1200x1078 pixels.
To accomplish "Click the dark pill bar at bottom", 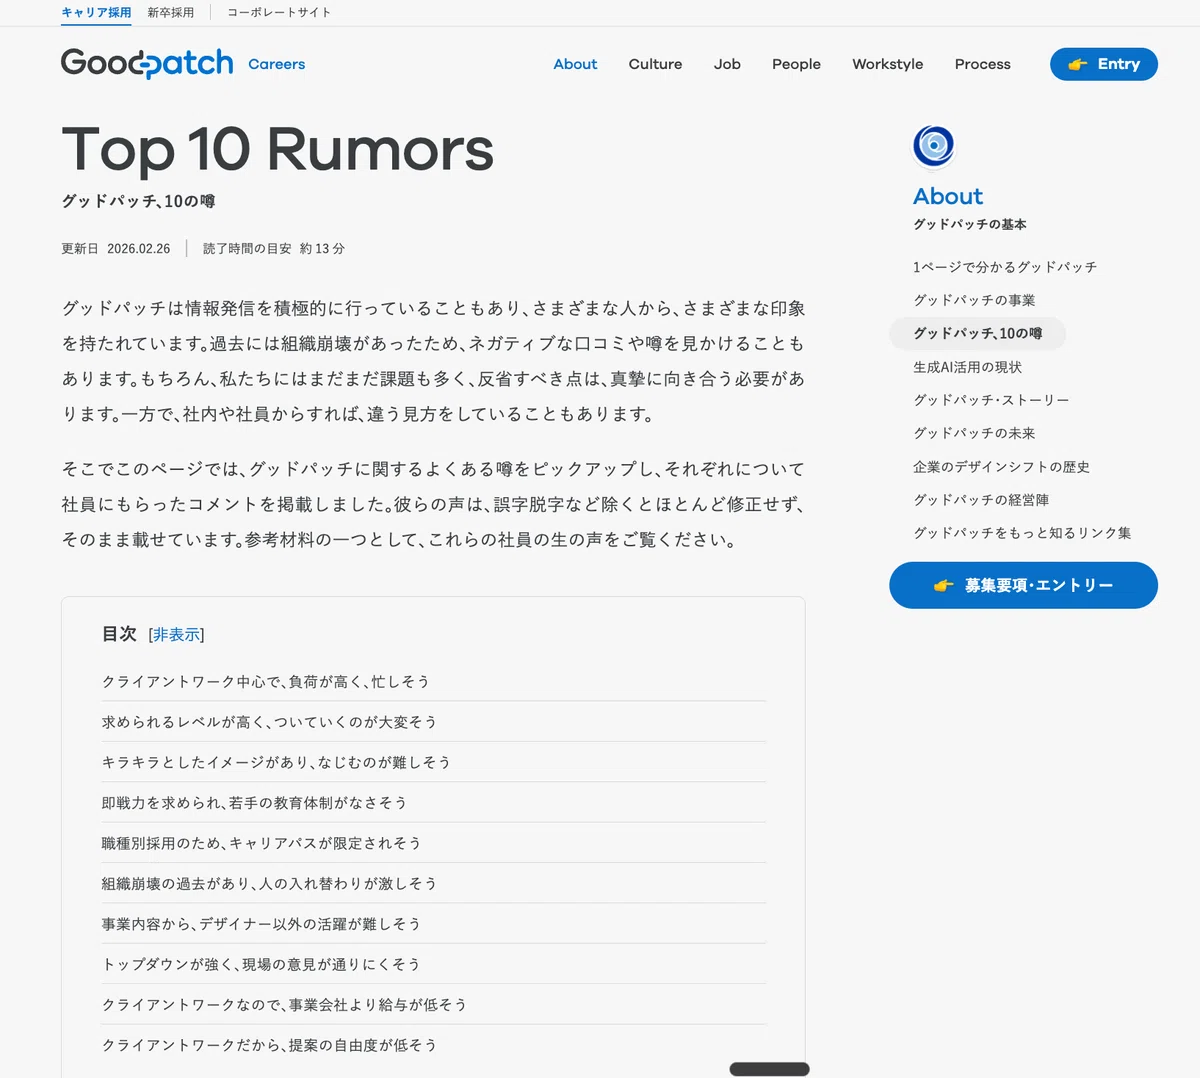I will click(769, 1069).
